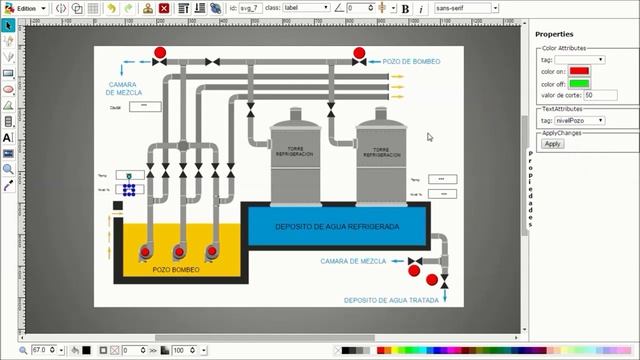Pick the yellow color from palette
The height and width of the screenshot is (360, 640).
[x=396, y=350]
